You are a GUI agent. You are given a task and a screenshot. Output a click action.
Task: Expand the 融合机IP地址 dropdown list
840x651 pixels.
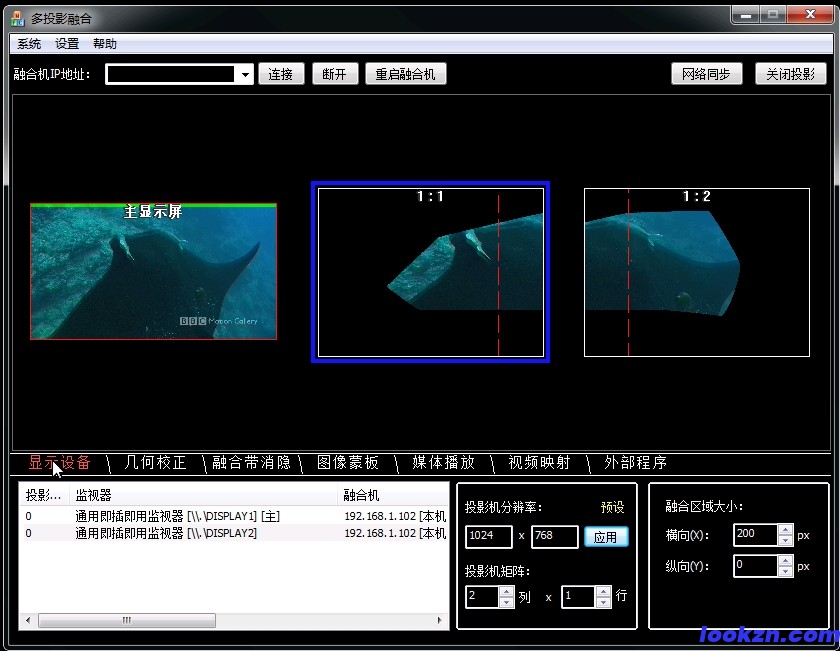coord(245,75)
